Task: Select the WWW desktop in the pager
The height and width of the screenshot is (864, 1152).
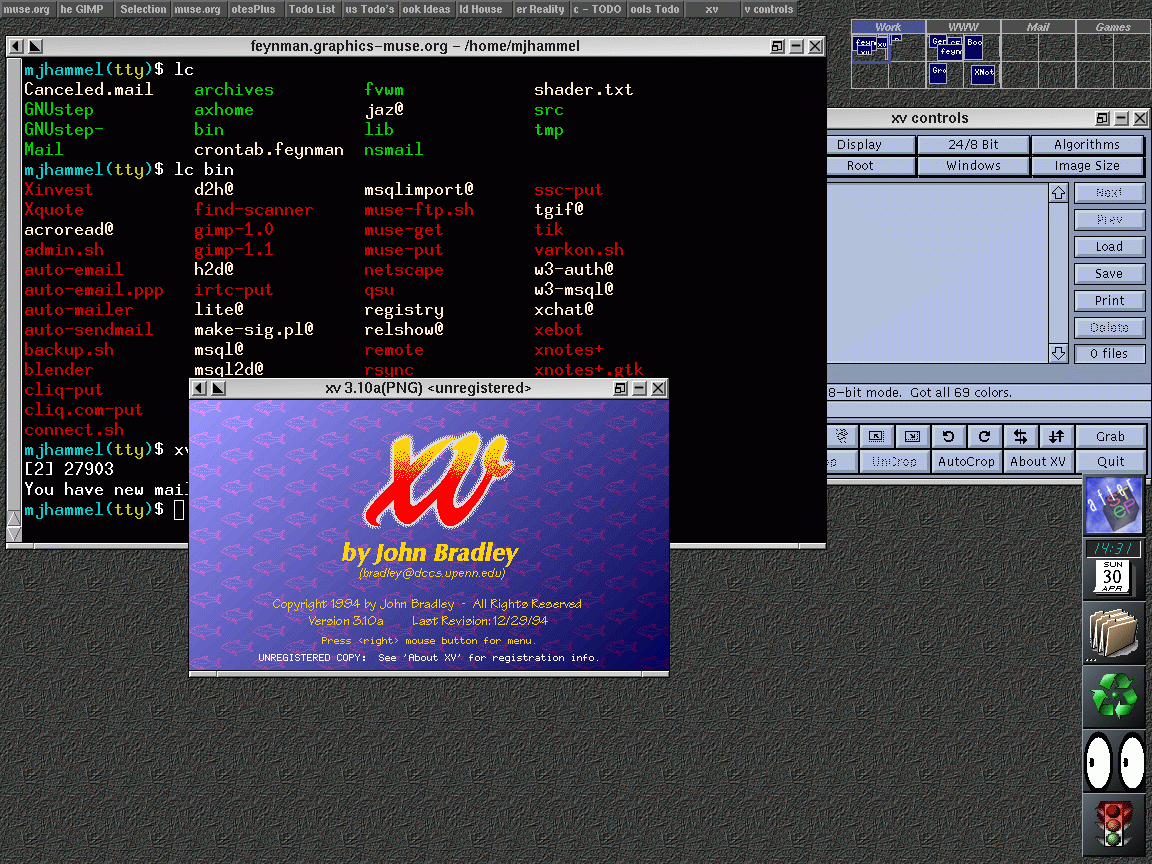Action: tap(963, 27)
